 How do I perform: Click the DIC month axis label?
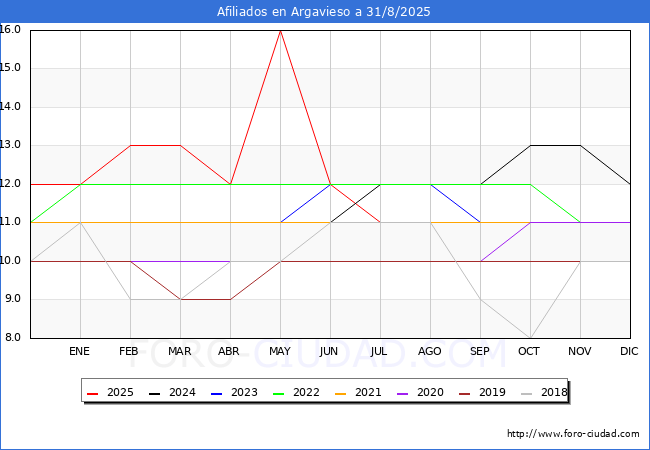click(x=629, y=351)
